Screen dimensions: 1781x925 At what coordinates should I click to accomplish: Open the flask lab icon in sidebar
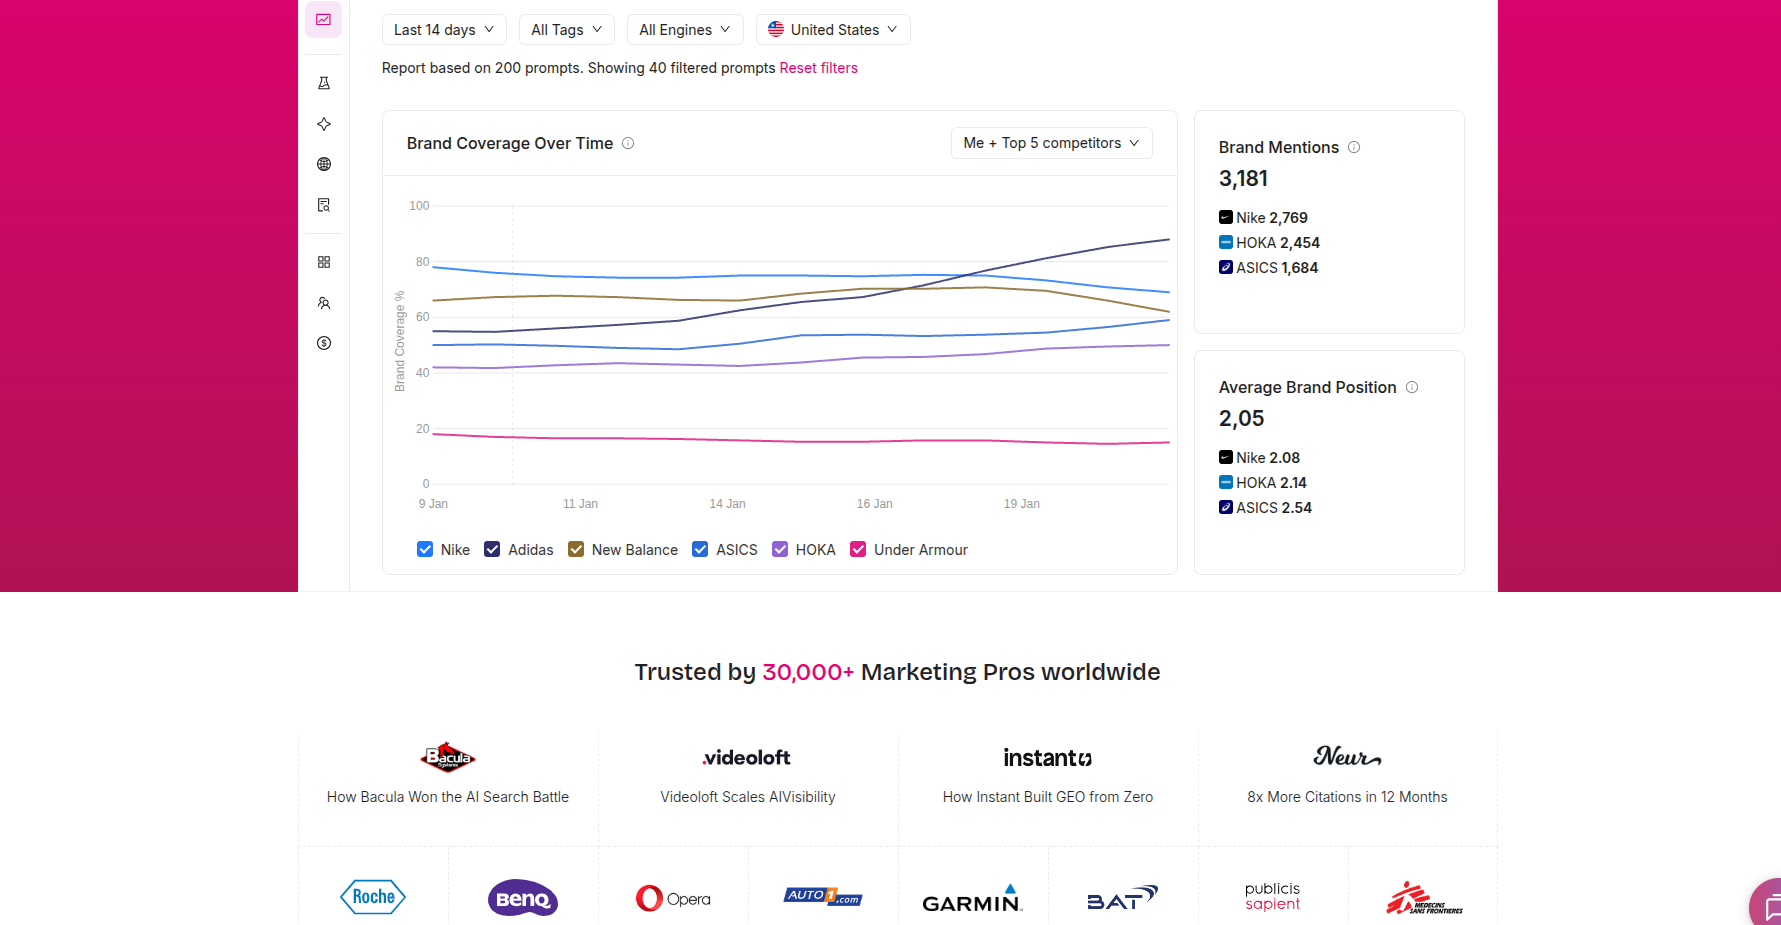coord(324,83)
